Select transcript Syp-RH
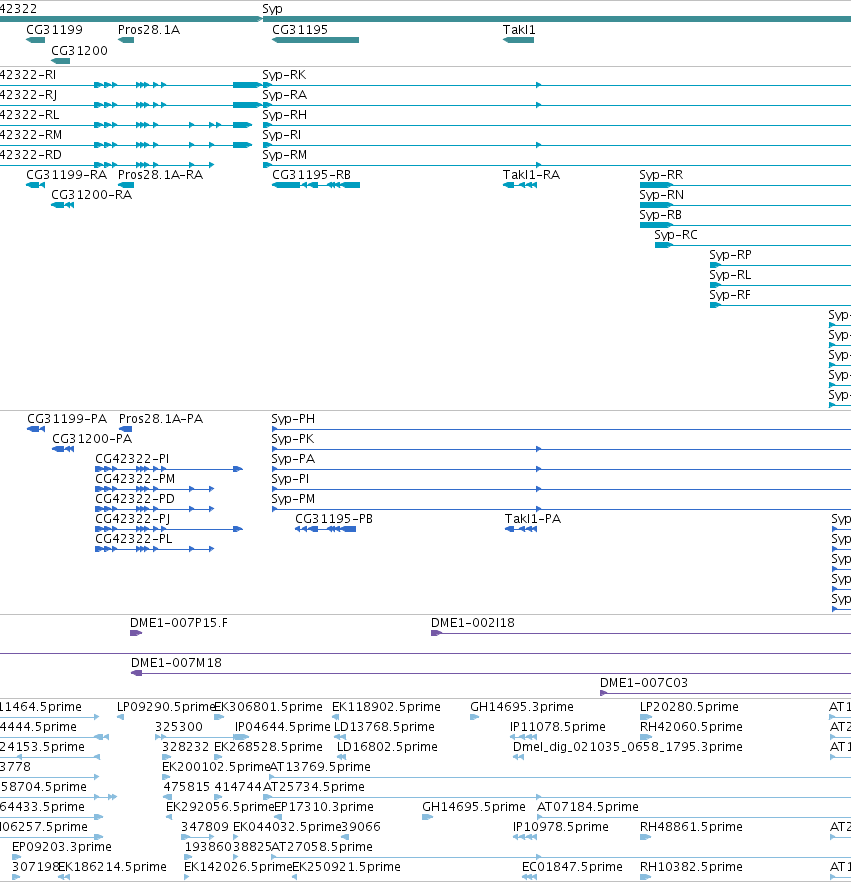 point(284,115)
